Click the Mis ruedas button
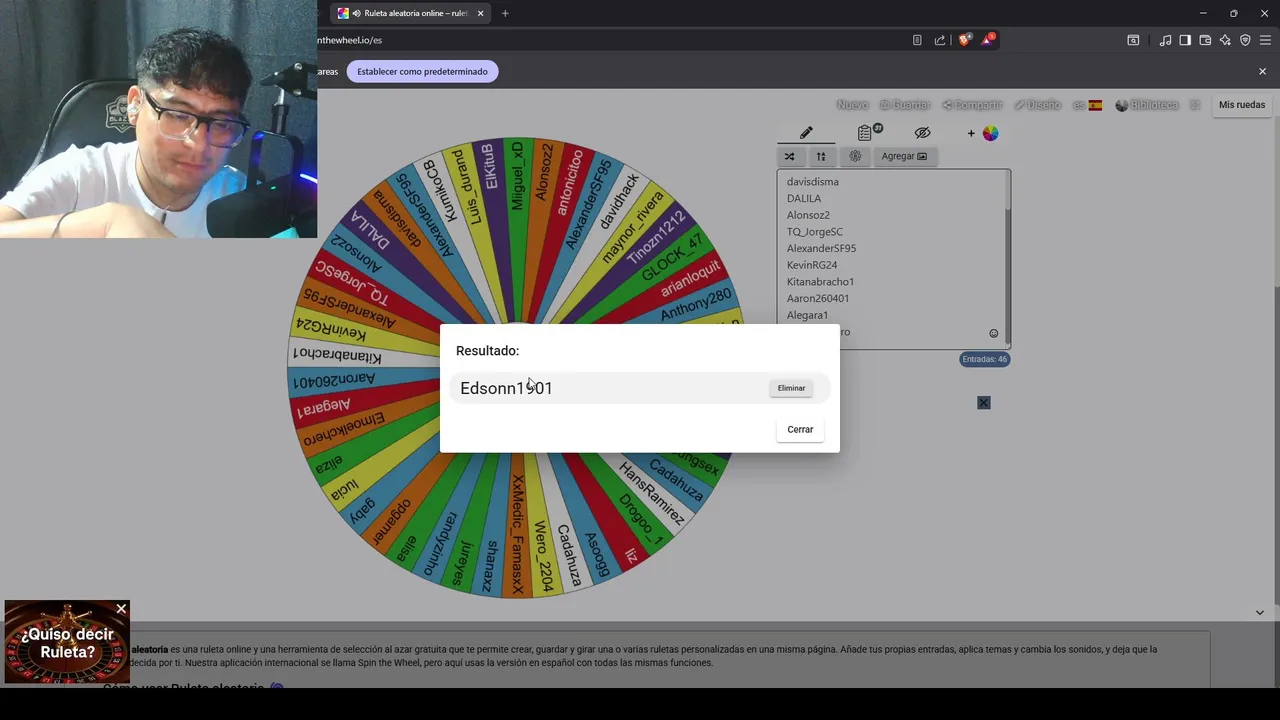1280x720 pixels. 1242,105
